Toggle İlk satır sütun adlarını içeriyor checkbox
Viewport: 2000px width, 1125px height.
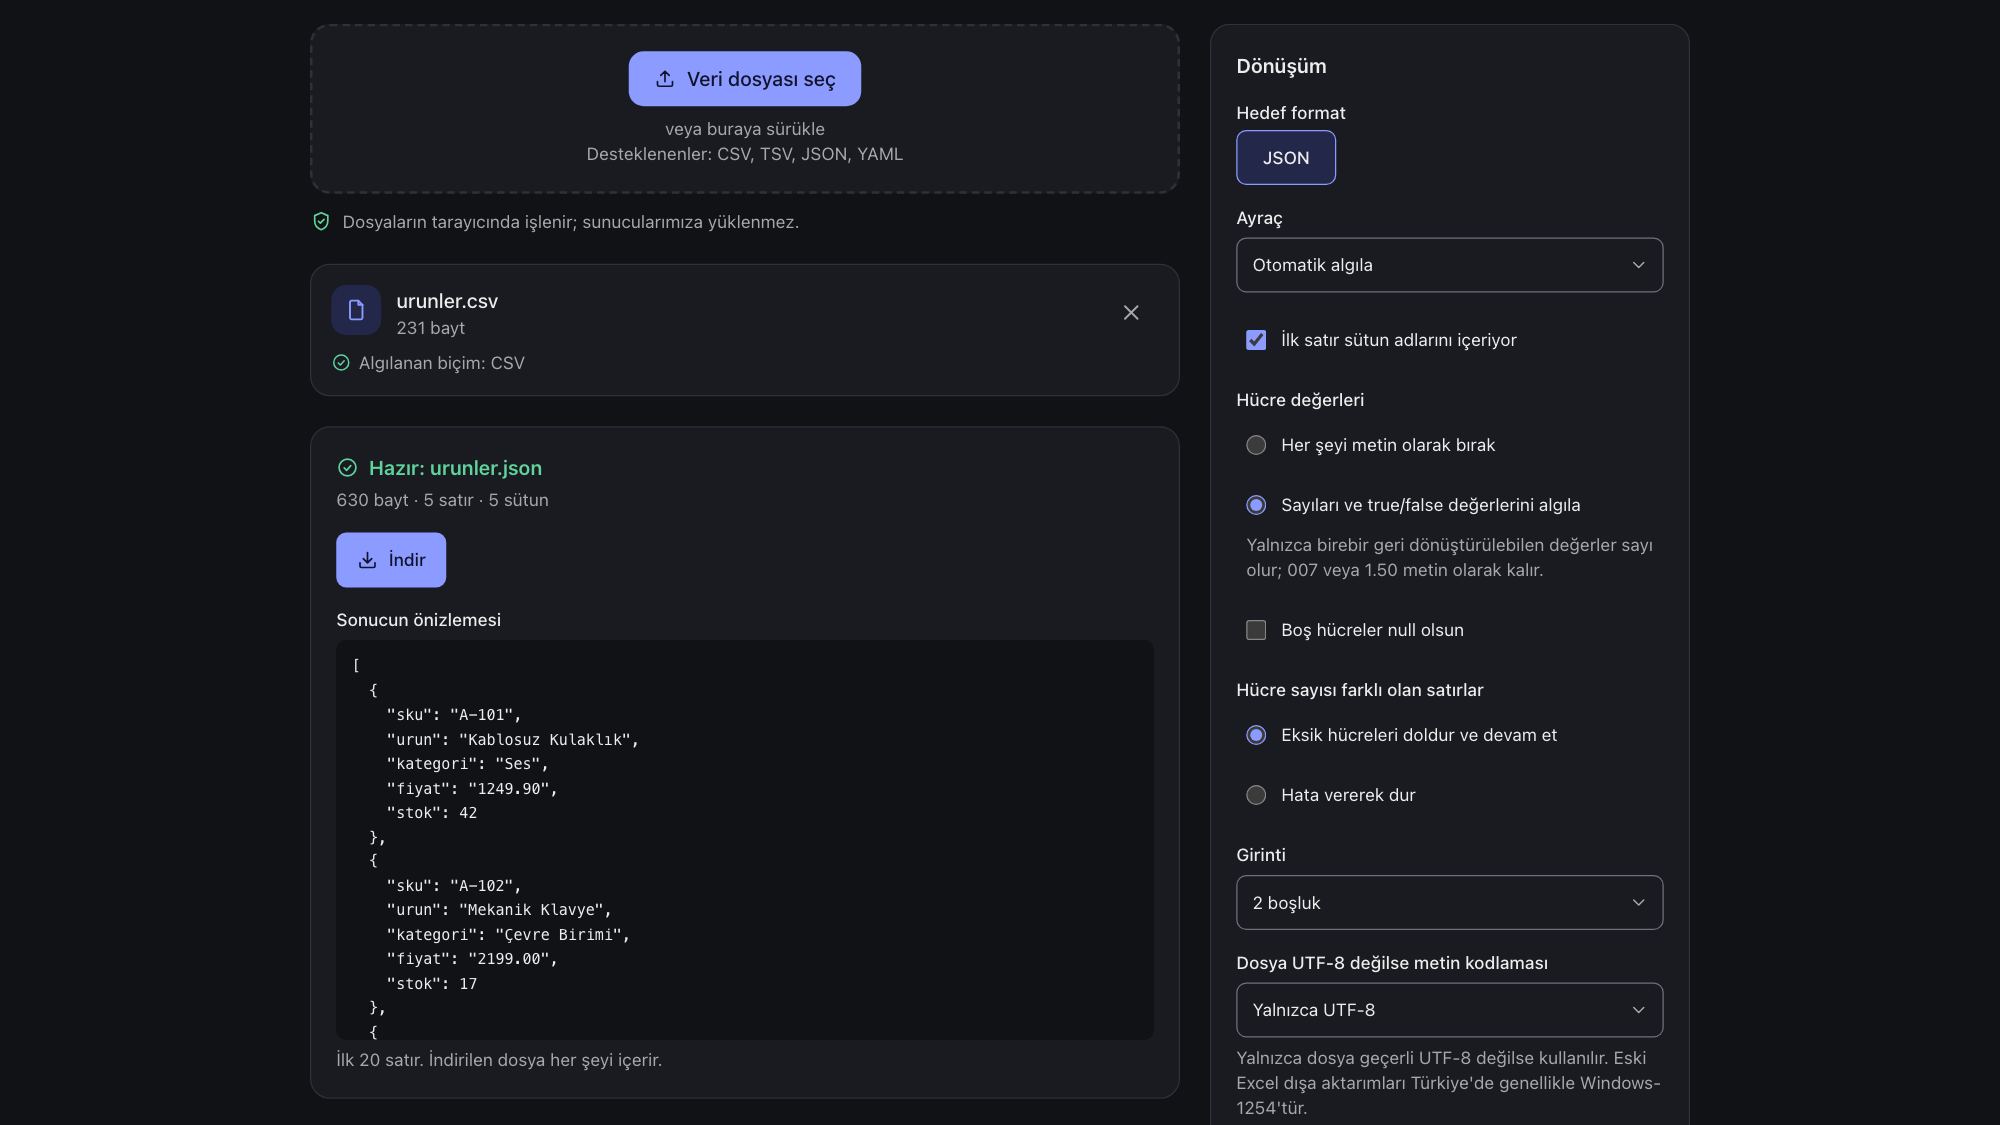pyautogui.click(x=1256, y=340)
